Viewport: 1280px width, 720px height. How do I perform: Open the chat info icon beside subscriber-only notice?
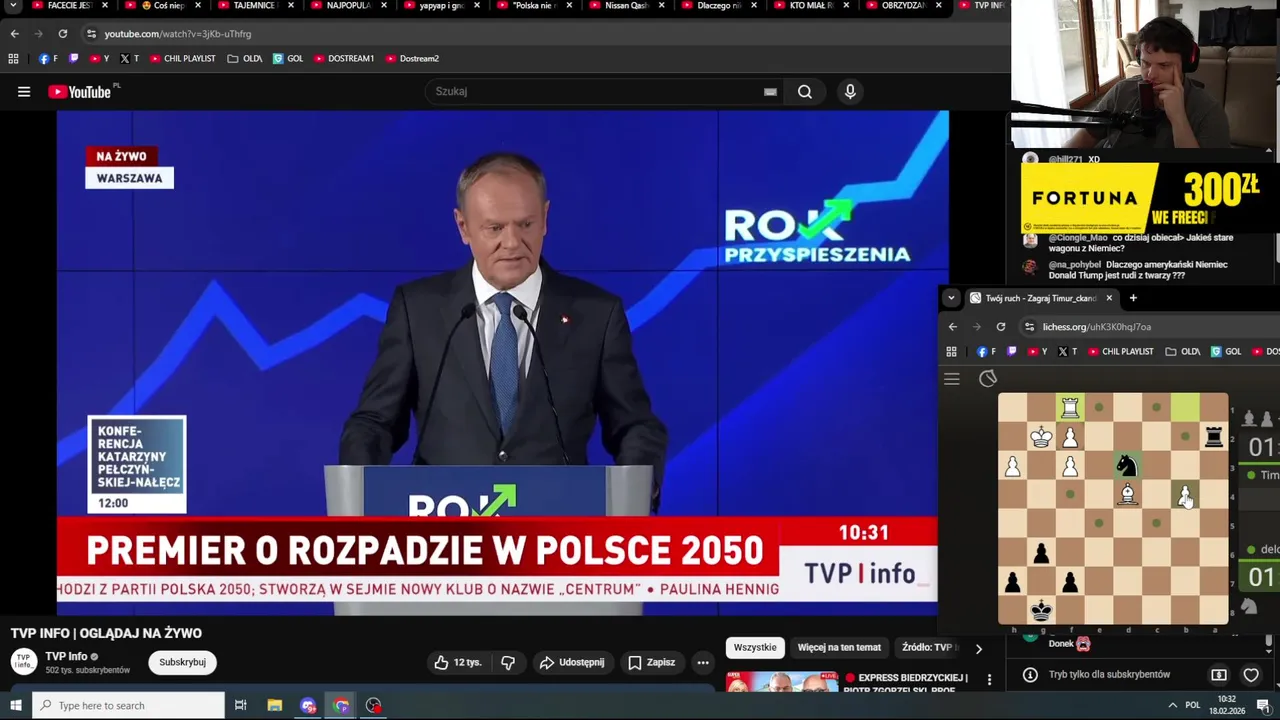pos(1030,675)
